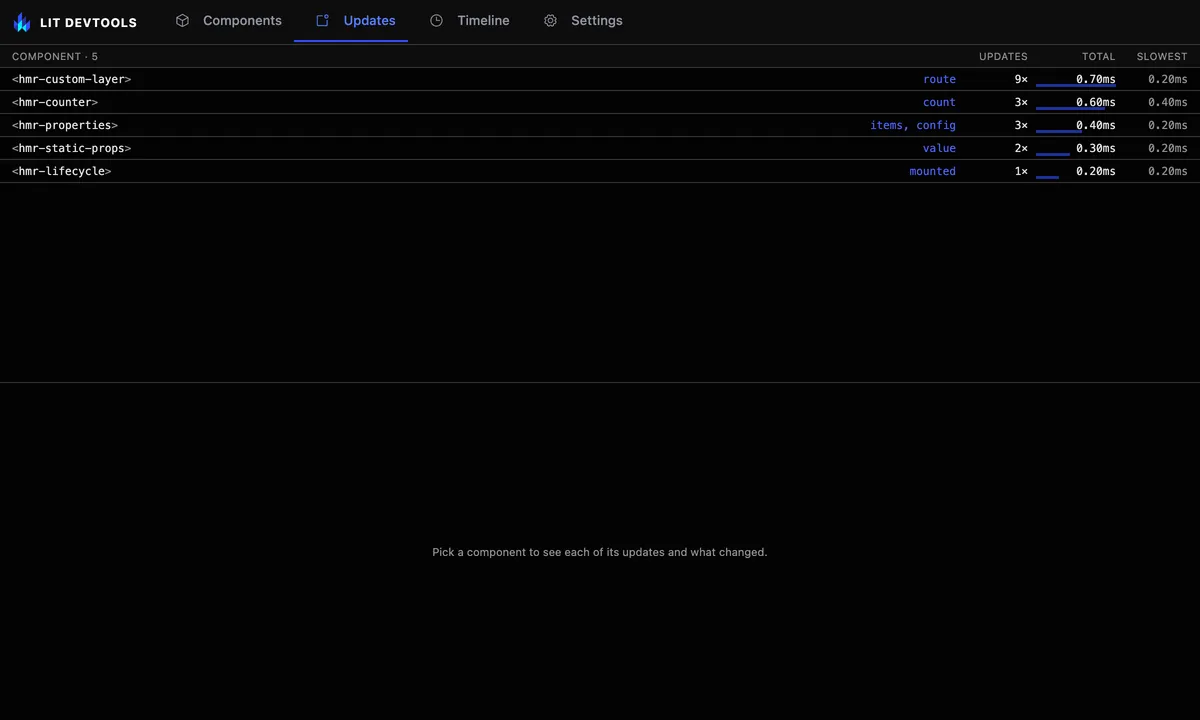
Task: Select the <hmr-counter> component row
Action: tap(600, 102)
